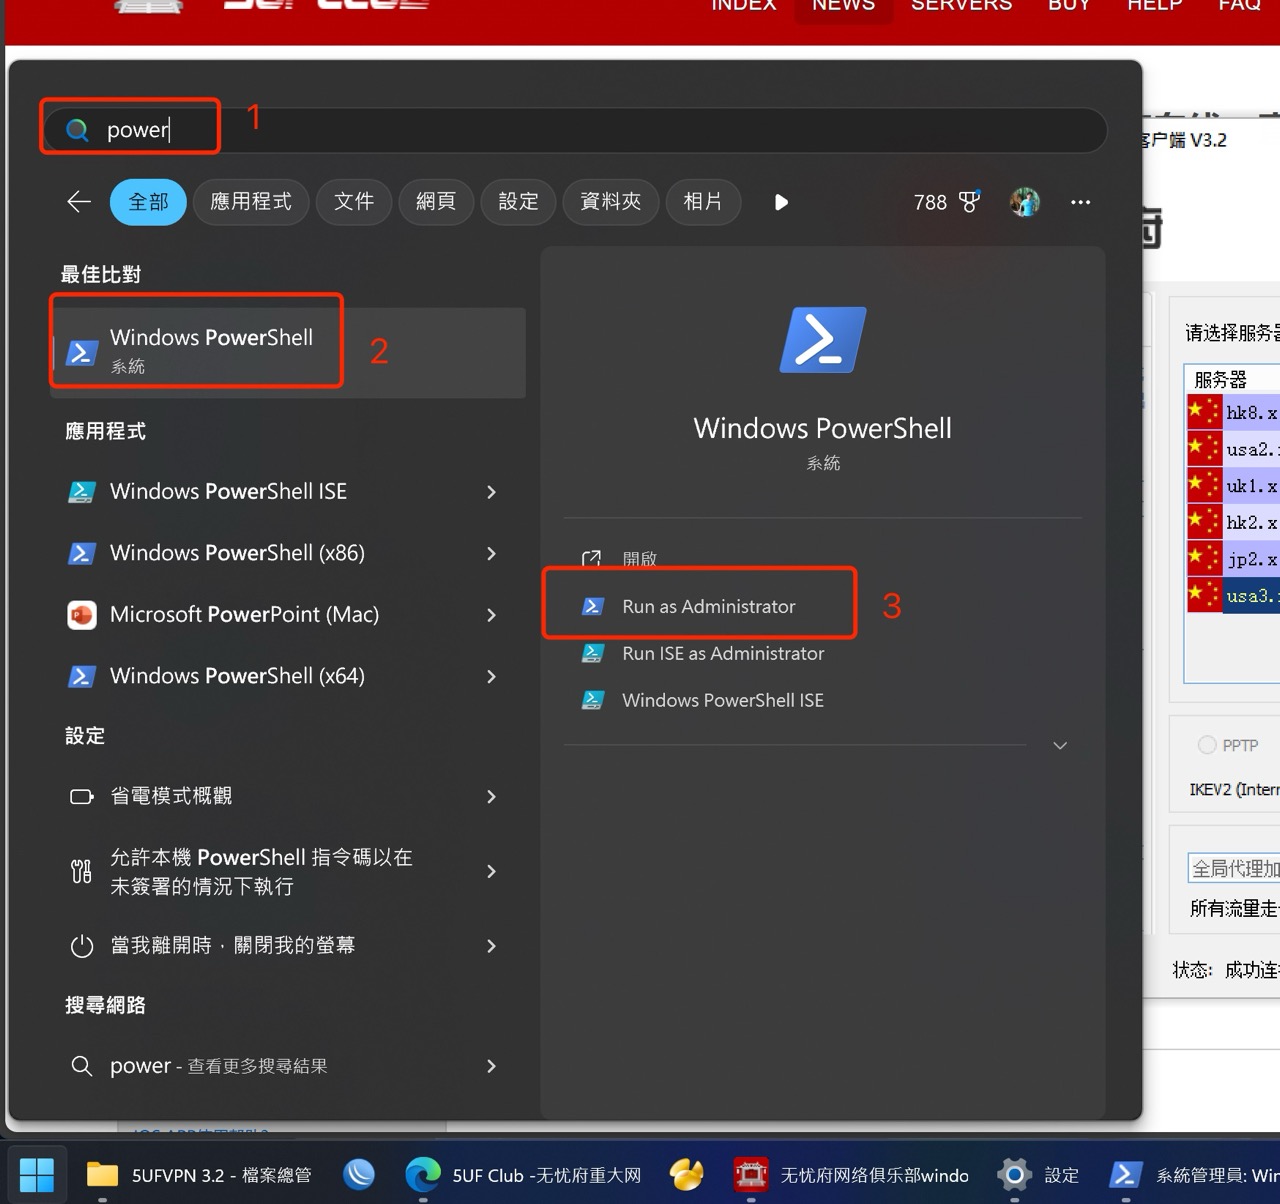Select the 設定 filter tab

point(518,202)
